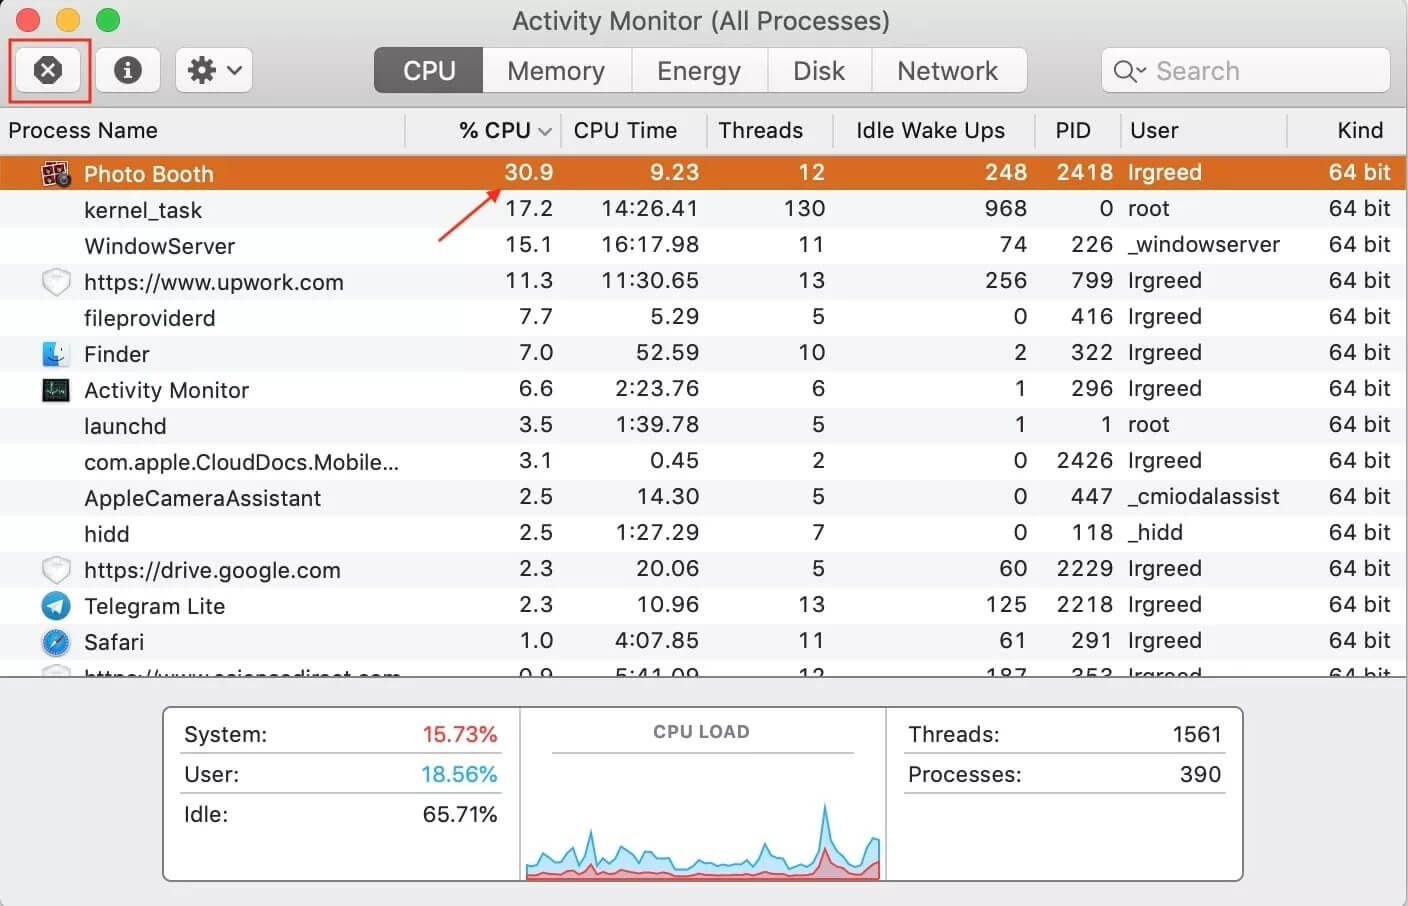
Task: Open the search field's filter dropdown arrow
Action: tap(1143, 71)
